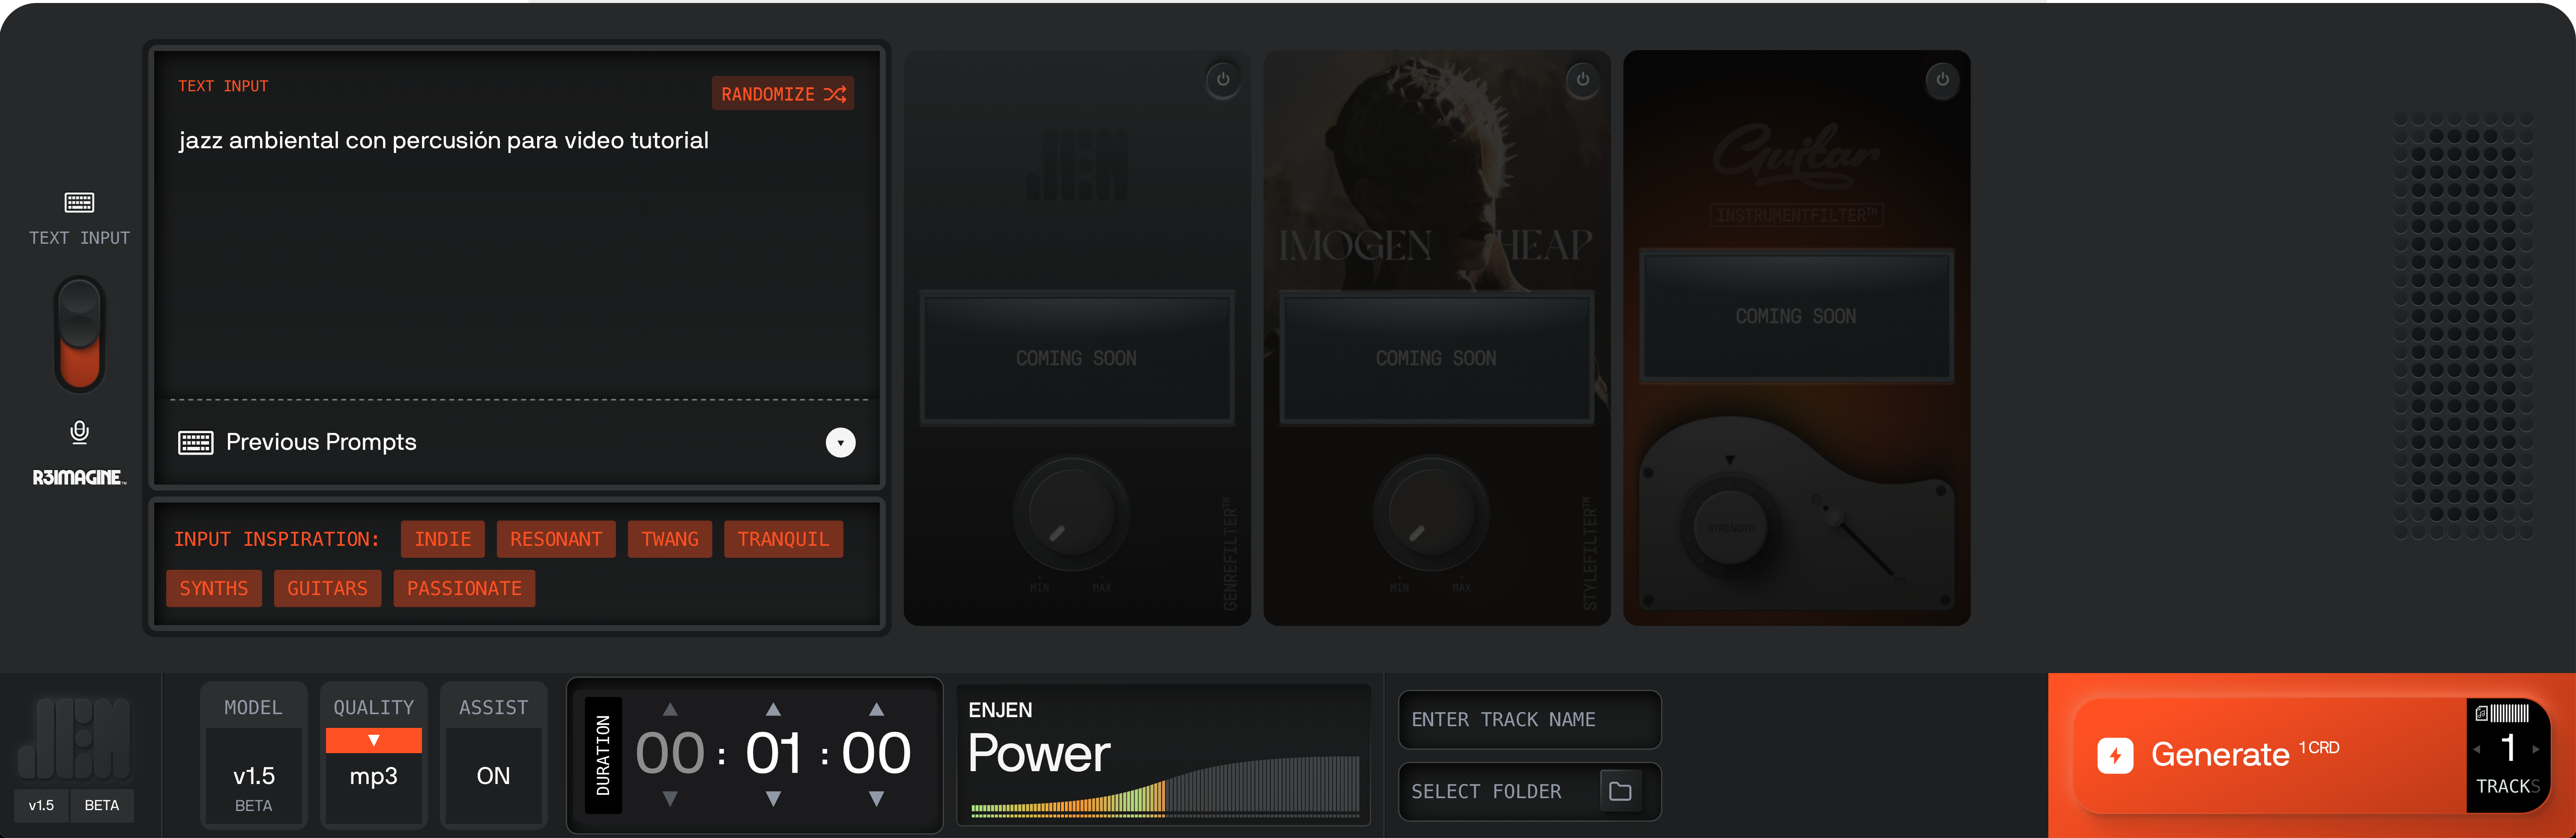Image resolution: width=2576 pixels, height=838 pixels.
Task: Toggle the text/voice input mode switch
Action: [x=79, y=334]
